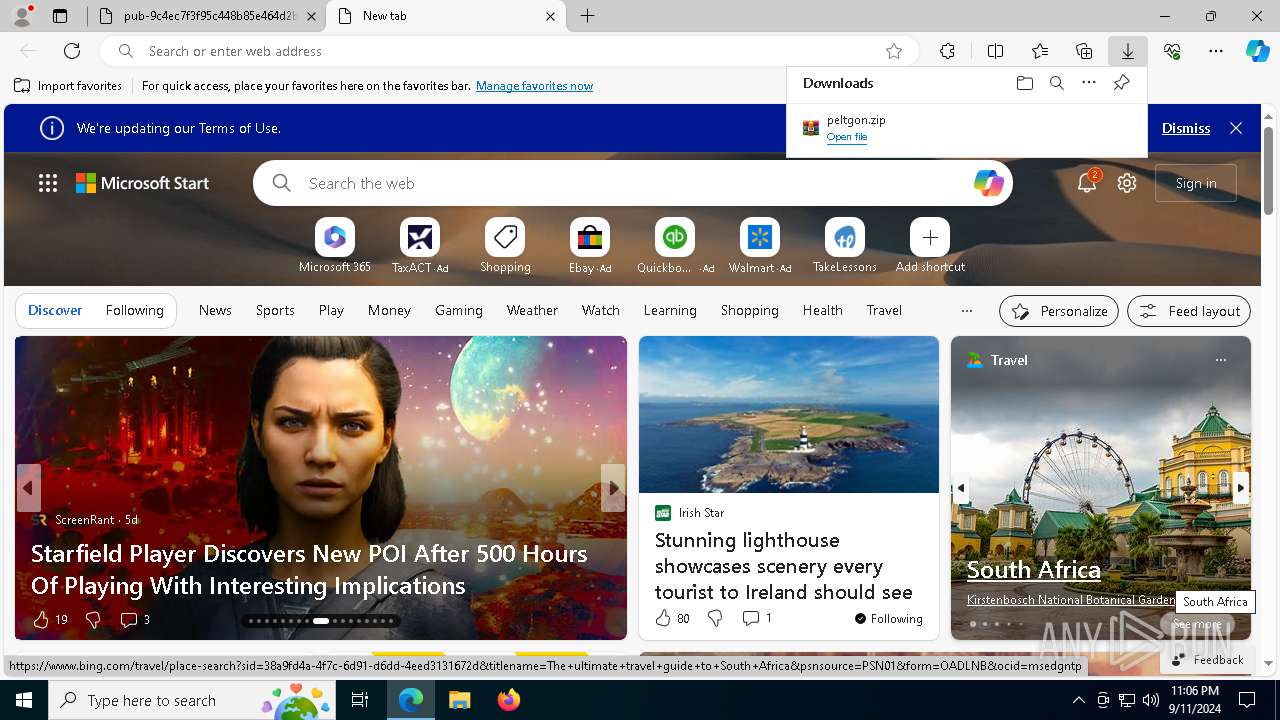The height and width of the screenshot is (720, 1280).
Task: Open the Quickbooks shortcut
Action: point(675,246)
